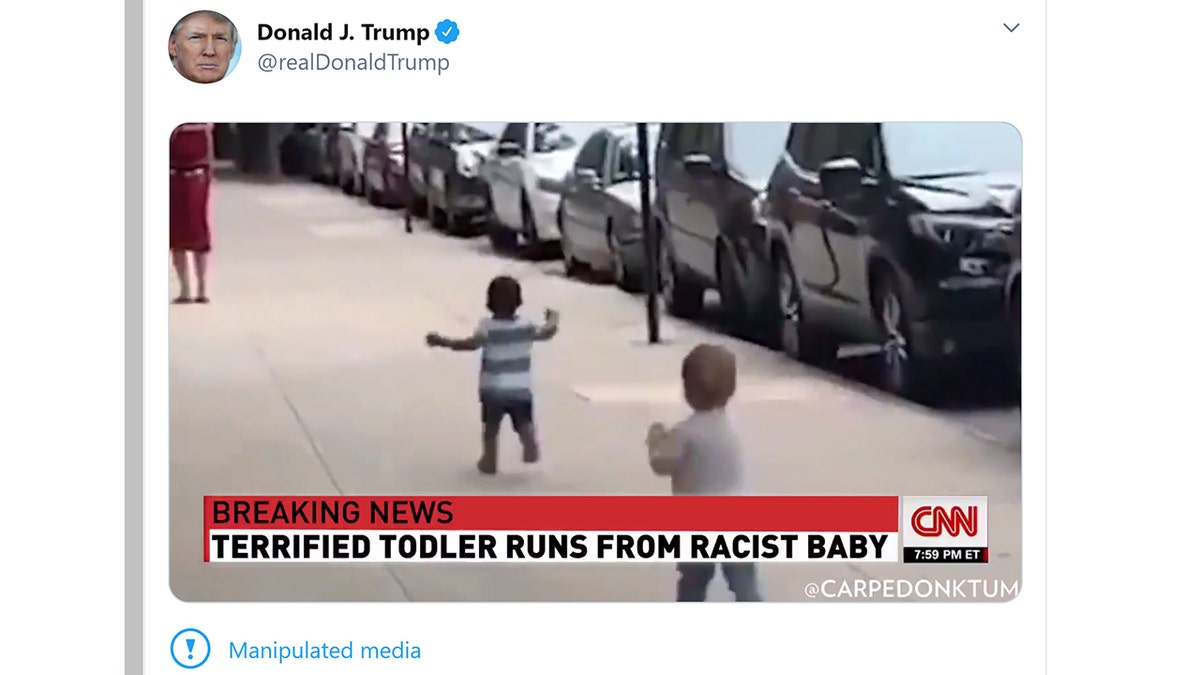Click the white car parked on street

(525, 185)
